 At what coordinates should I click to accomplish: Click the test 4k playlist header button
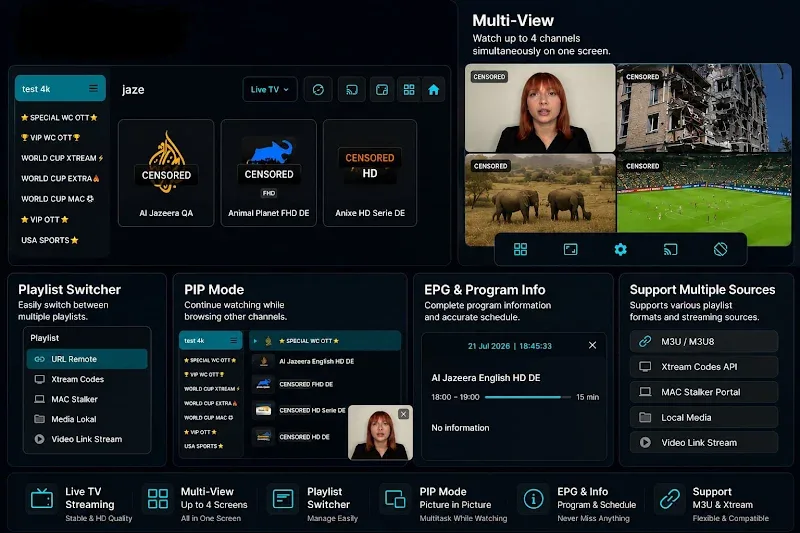pyautogui.click(x=60, y=88)
